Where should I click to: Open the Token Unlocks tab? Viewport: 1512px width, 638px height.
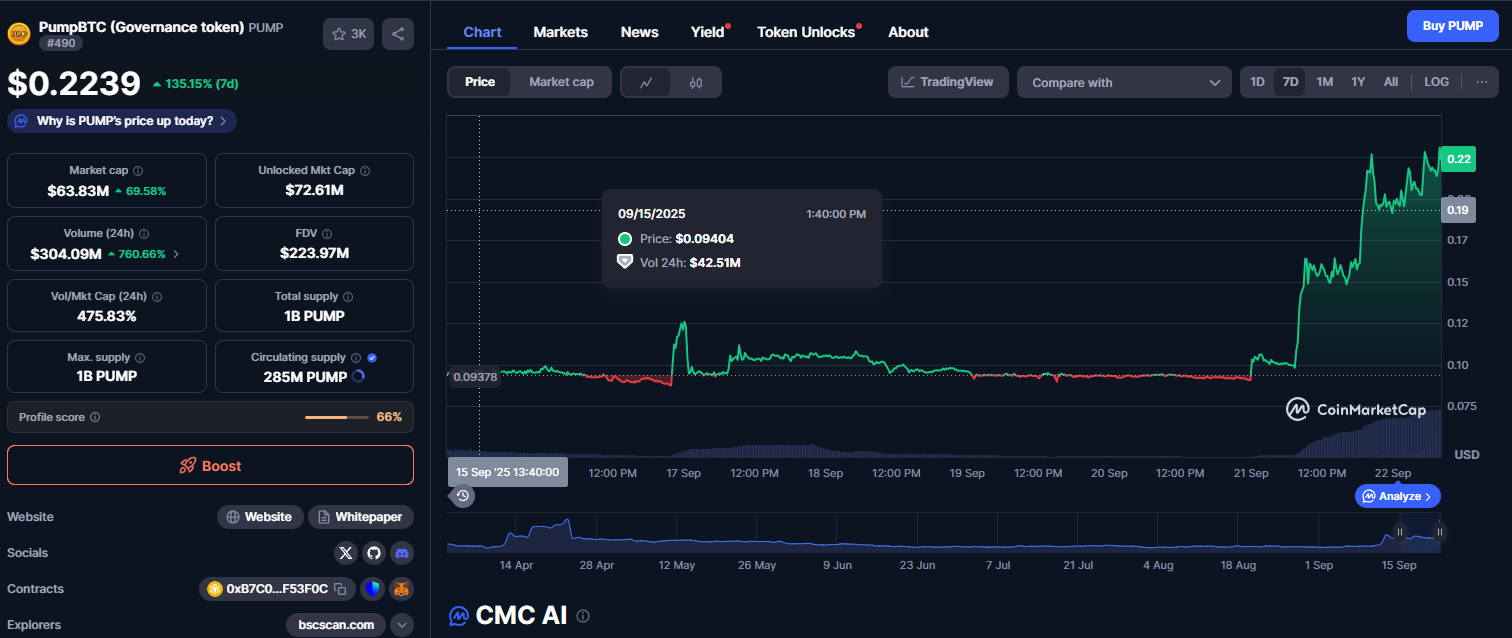pos(806,32)
